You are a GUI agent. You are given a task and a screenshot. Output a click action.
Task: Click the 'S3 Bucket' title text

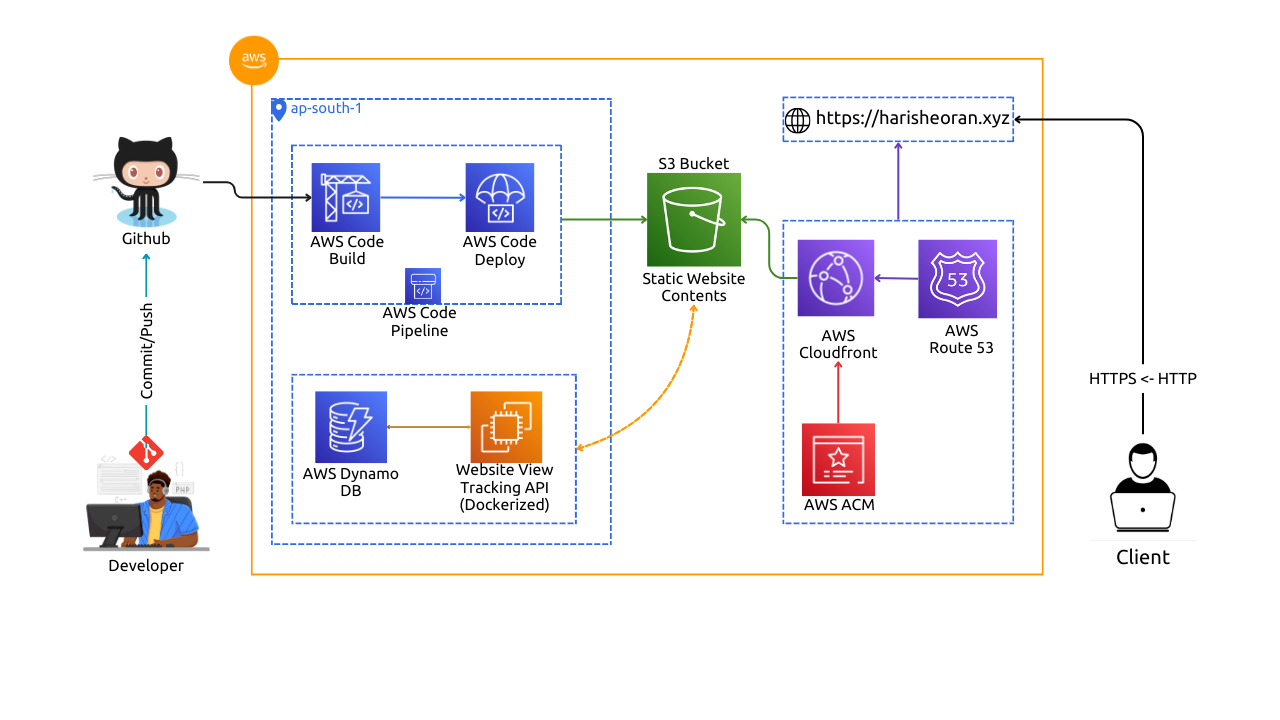694,163
